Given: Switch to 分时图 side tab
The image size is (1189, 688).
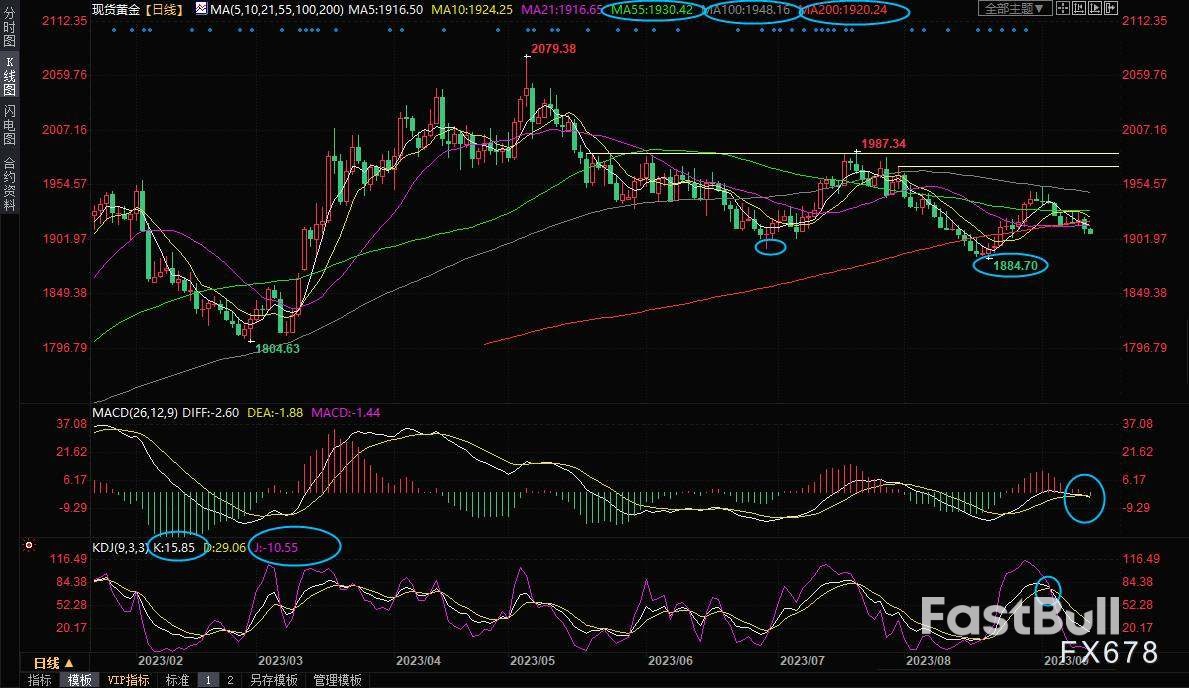Looking at the screenshot, I should pyautogui.click(x=10, y=32).
